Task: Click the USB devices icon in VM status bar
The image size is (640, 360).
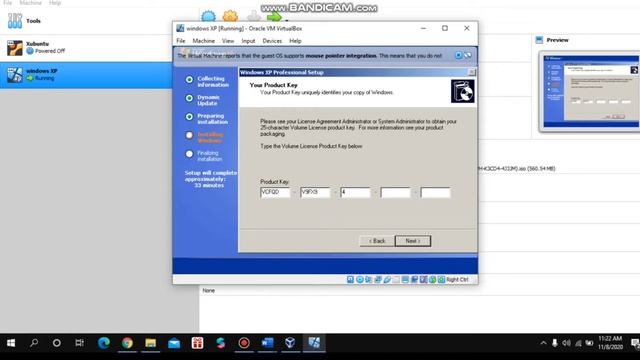Action: [x=387, y=280]
